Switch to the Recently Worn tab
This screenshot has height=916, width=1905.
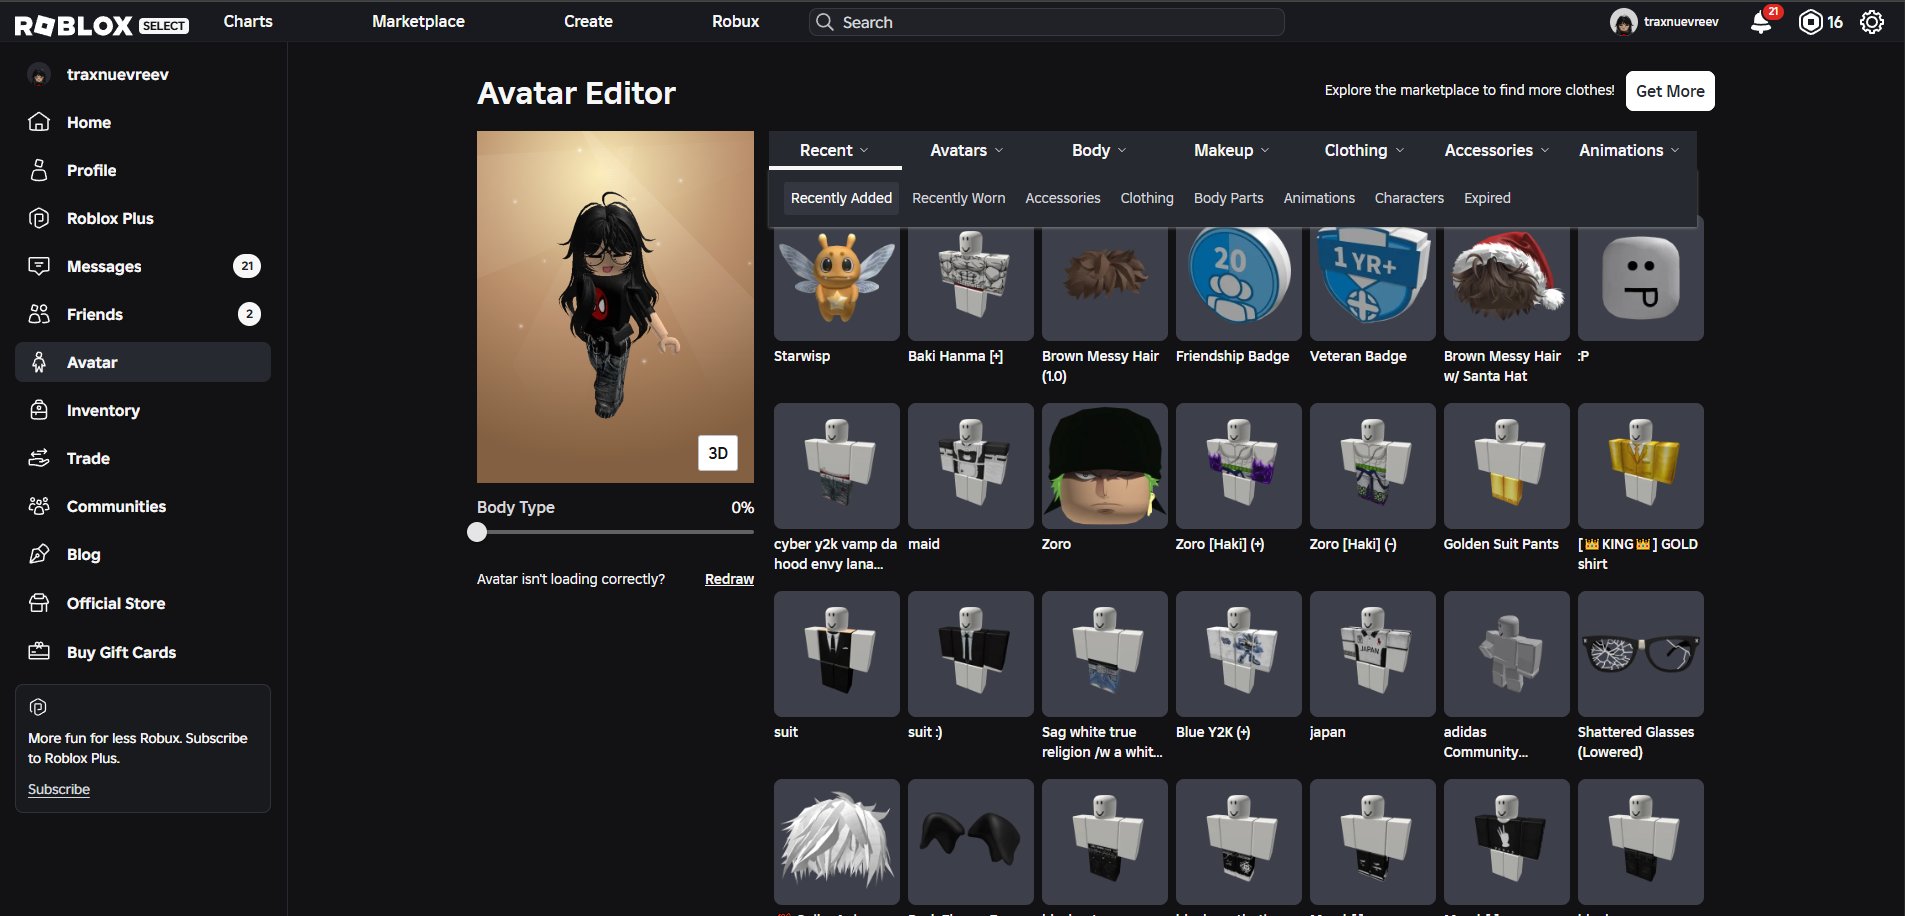pos(958,198)
